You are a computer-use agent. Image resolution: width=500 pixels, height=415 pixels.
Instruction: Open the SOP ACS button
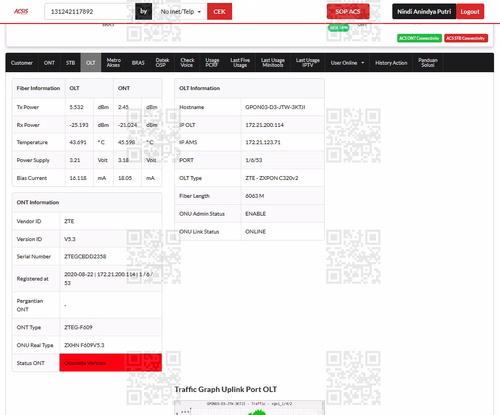tap(348, 12)
